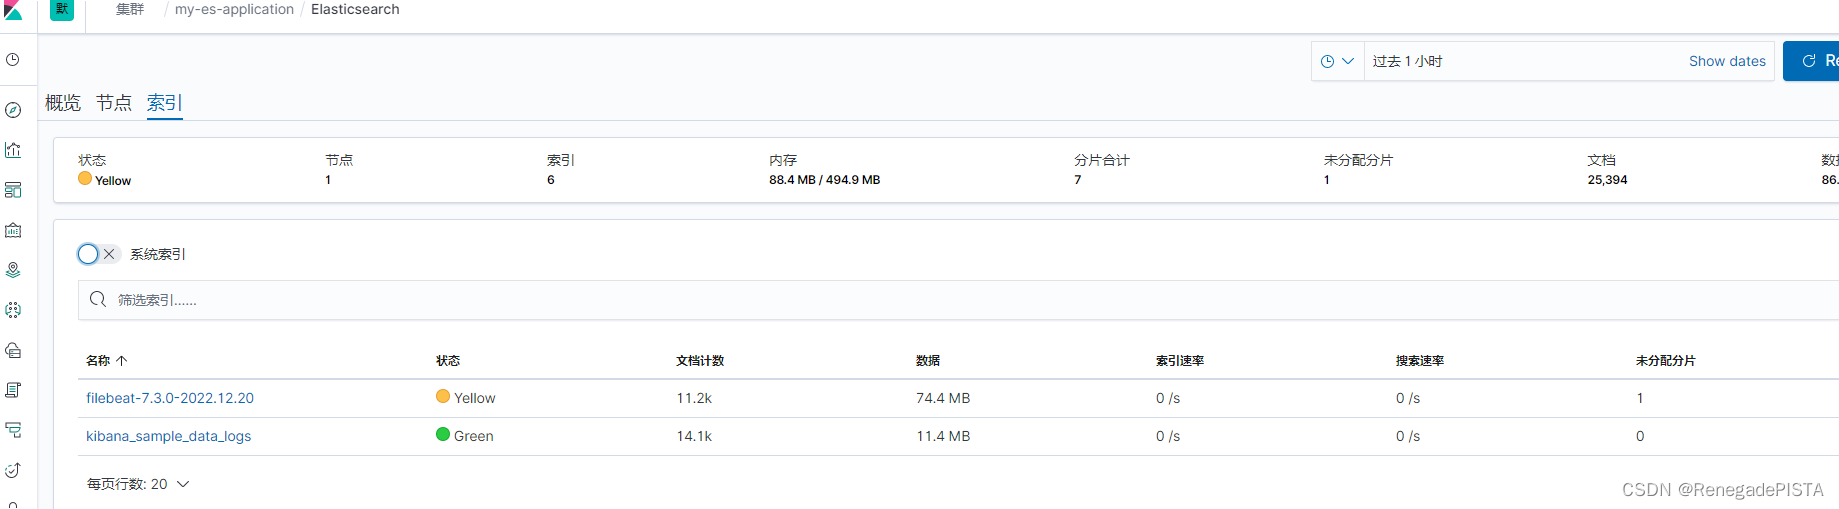Click the my-es-application breadcrumb
Screen dimensions: 1839x509
[234, 9]
